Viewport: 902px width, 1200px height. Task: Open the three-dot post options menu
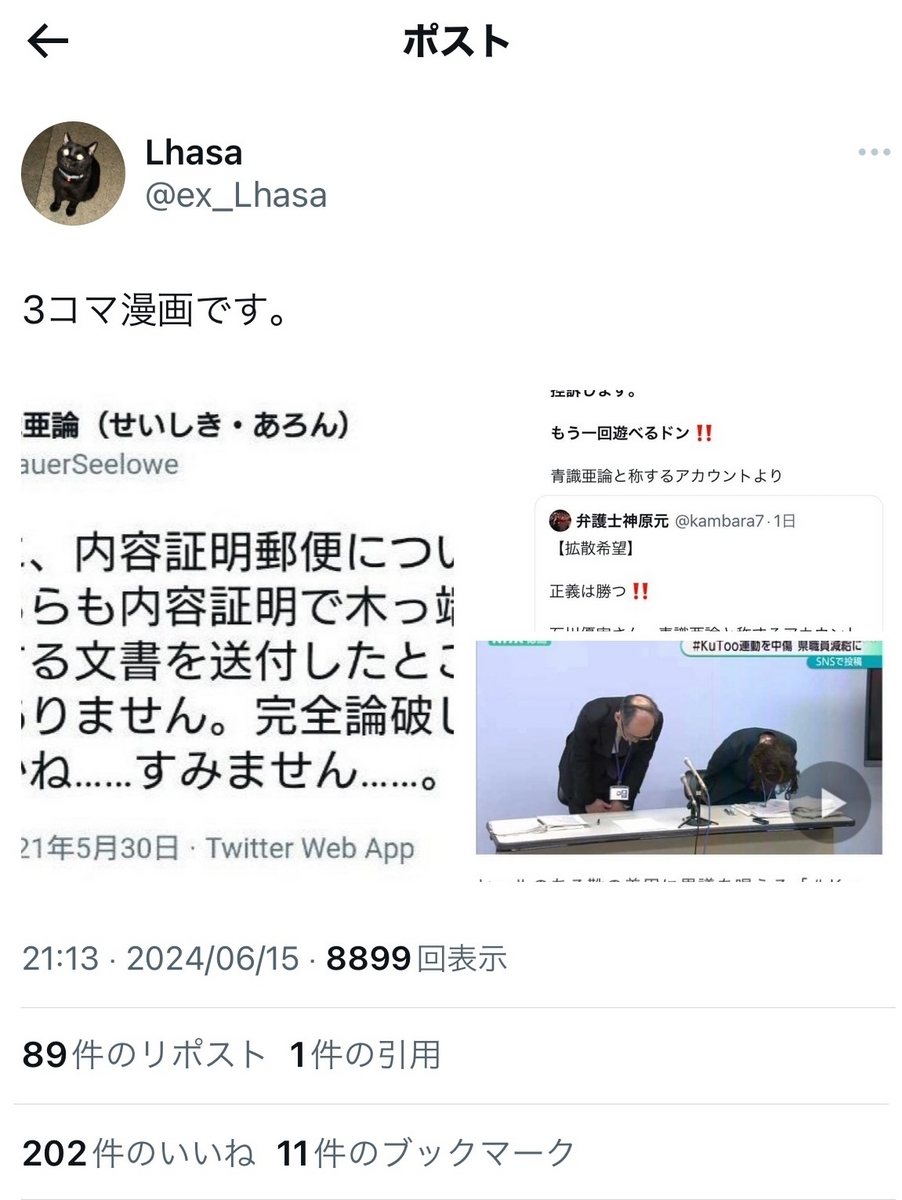pos(873,152)
